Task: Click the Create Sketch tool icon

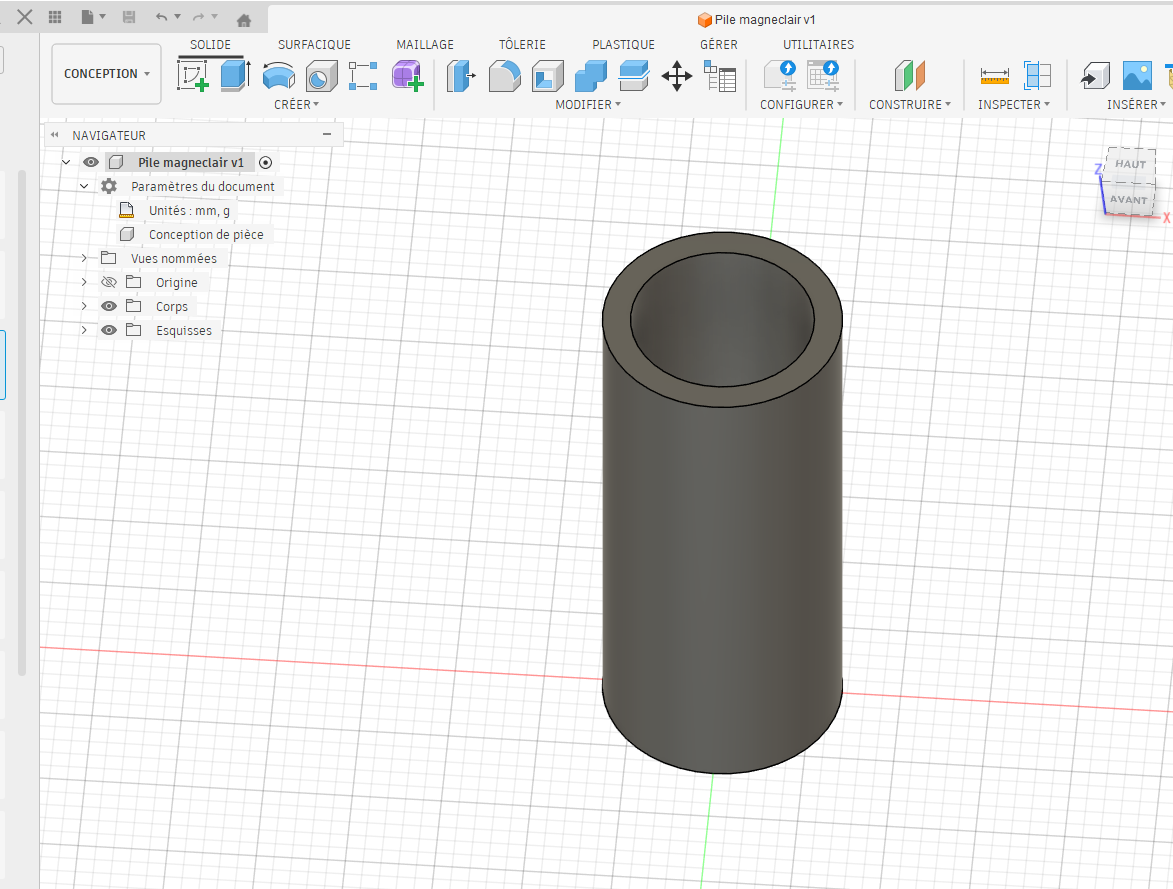Action: click(192, 76)
